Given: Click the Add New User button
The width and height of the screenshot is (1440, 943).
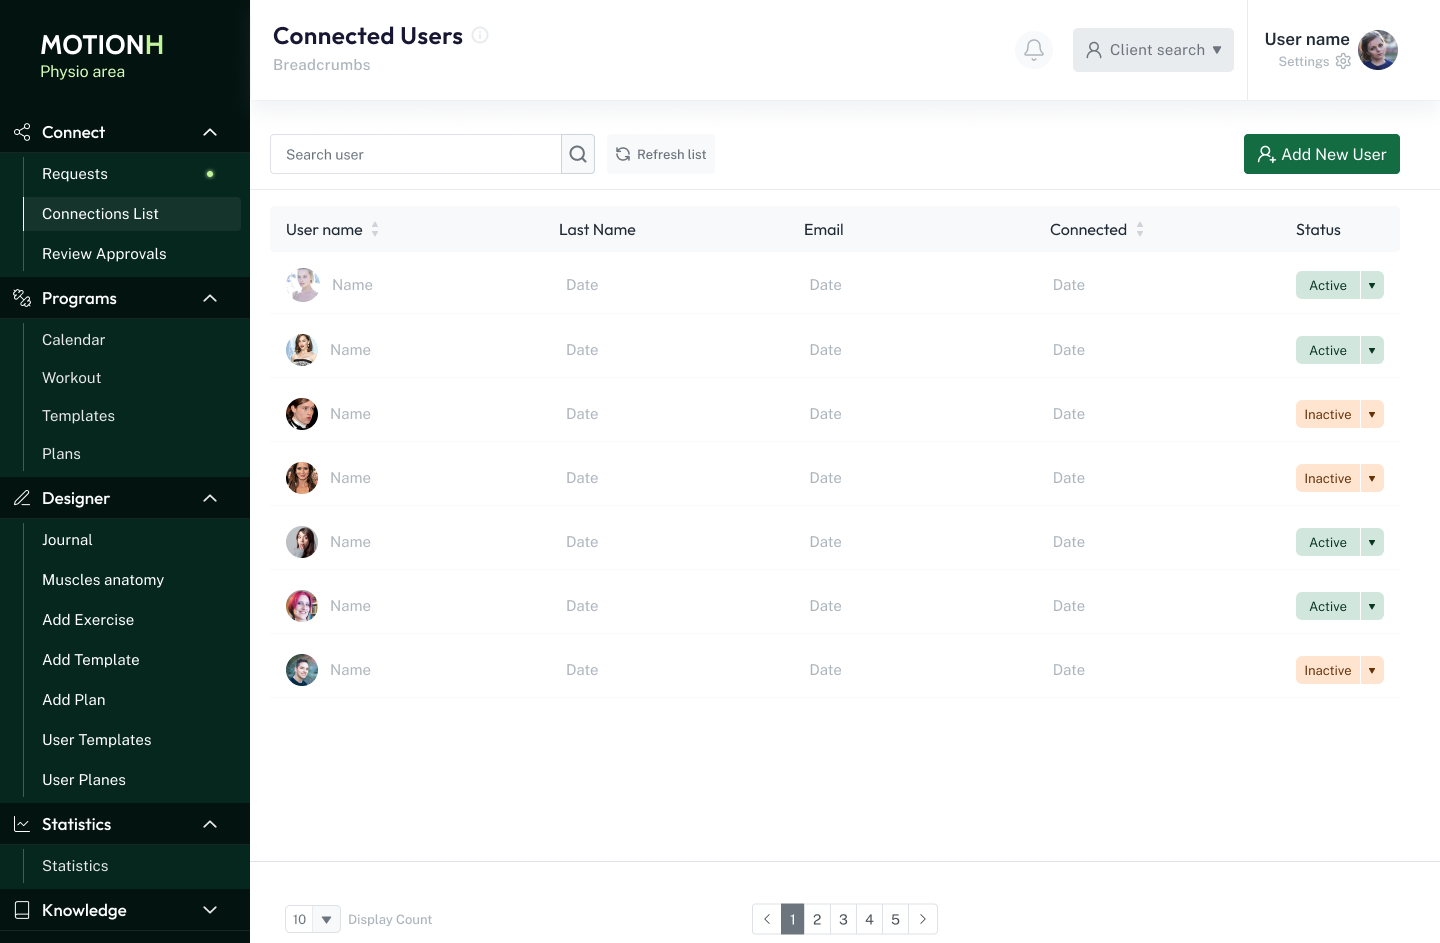Looking at the screenshot, I should (x=1321, y=154).
